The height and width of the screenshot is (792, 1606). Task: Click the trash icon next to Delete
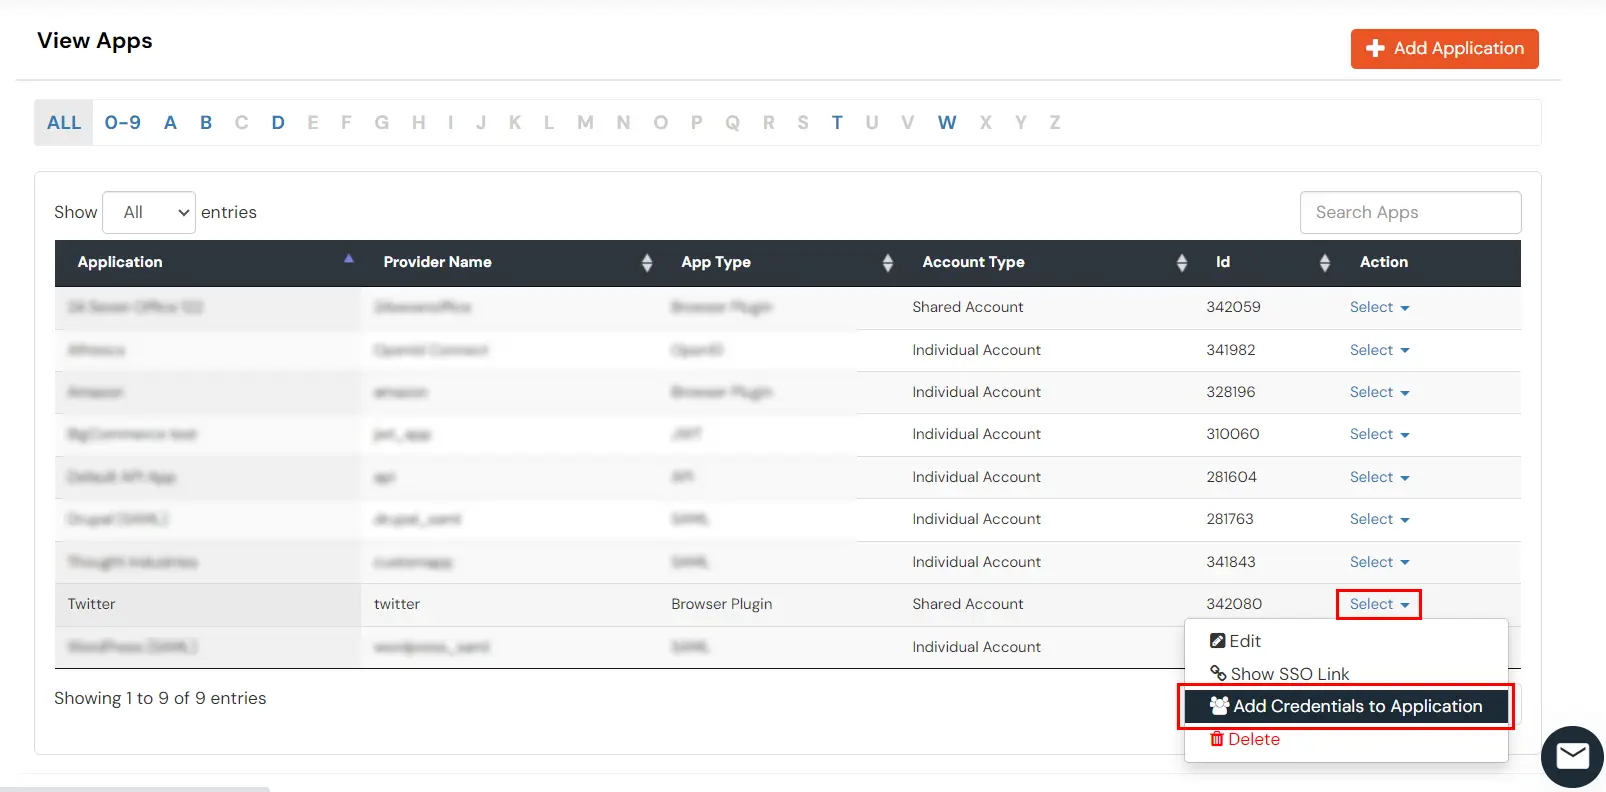pos(1217,739)
